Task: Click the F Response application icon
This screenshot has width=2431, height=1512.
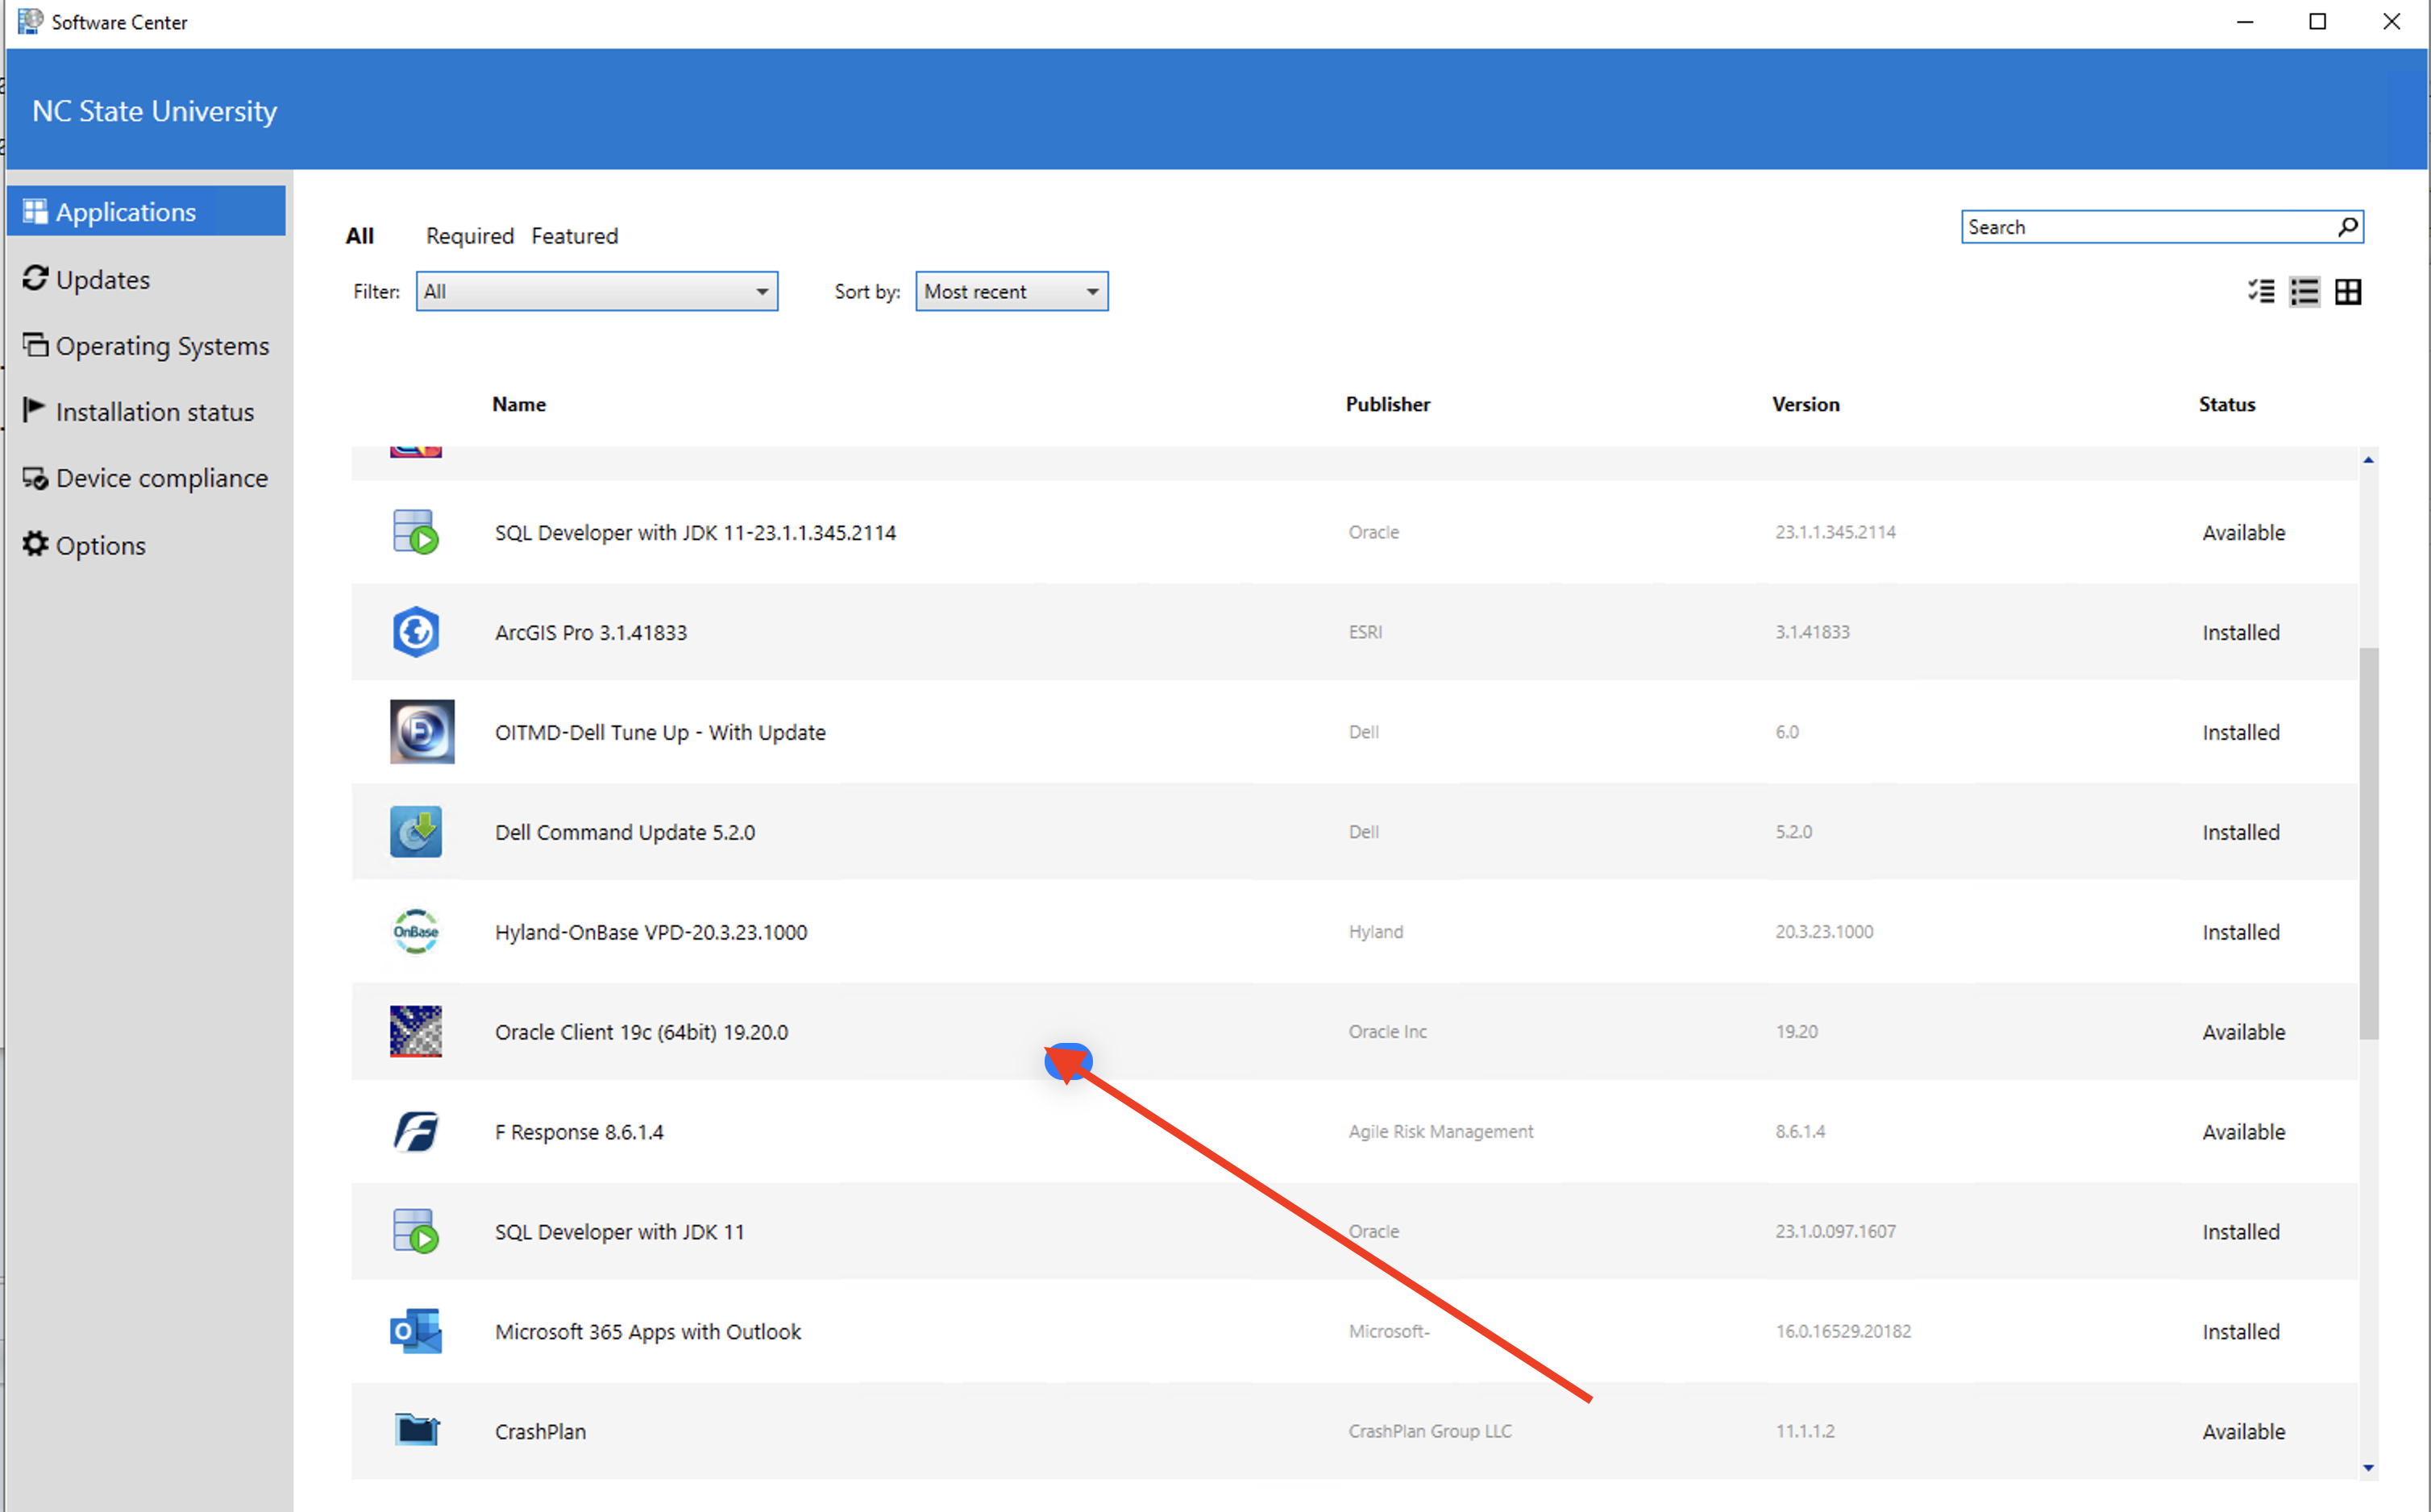Action: [x=415, y=1132]
